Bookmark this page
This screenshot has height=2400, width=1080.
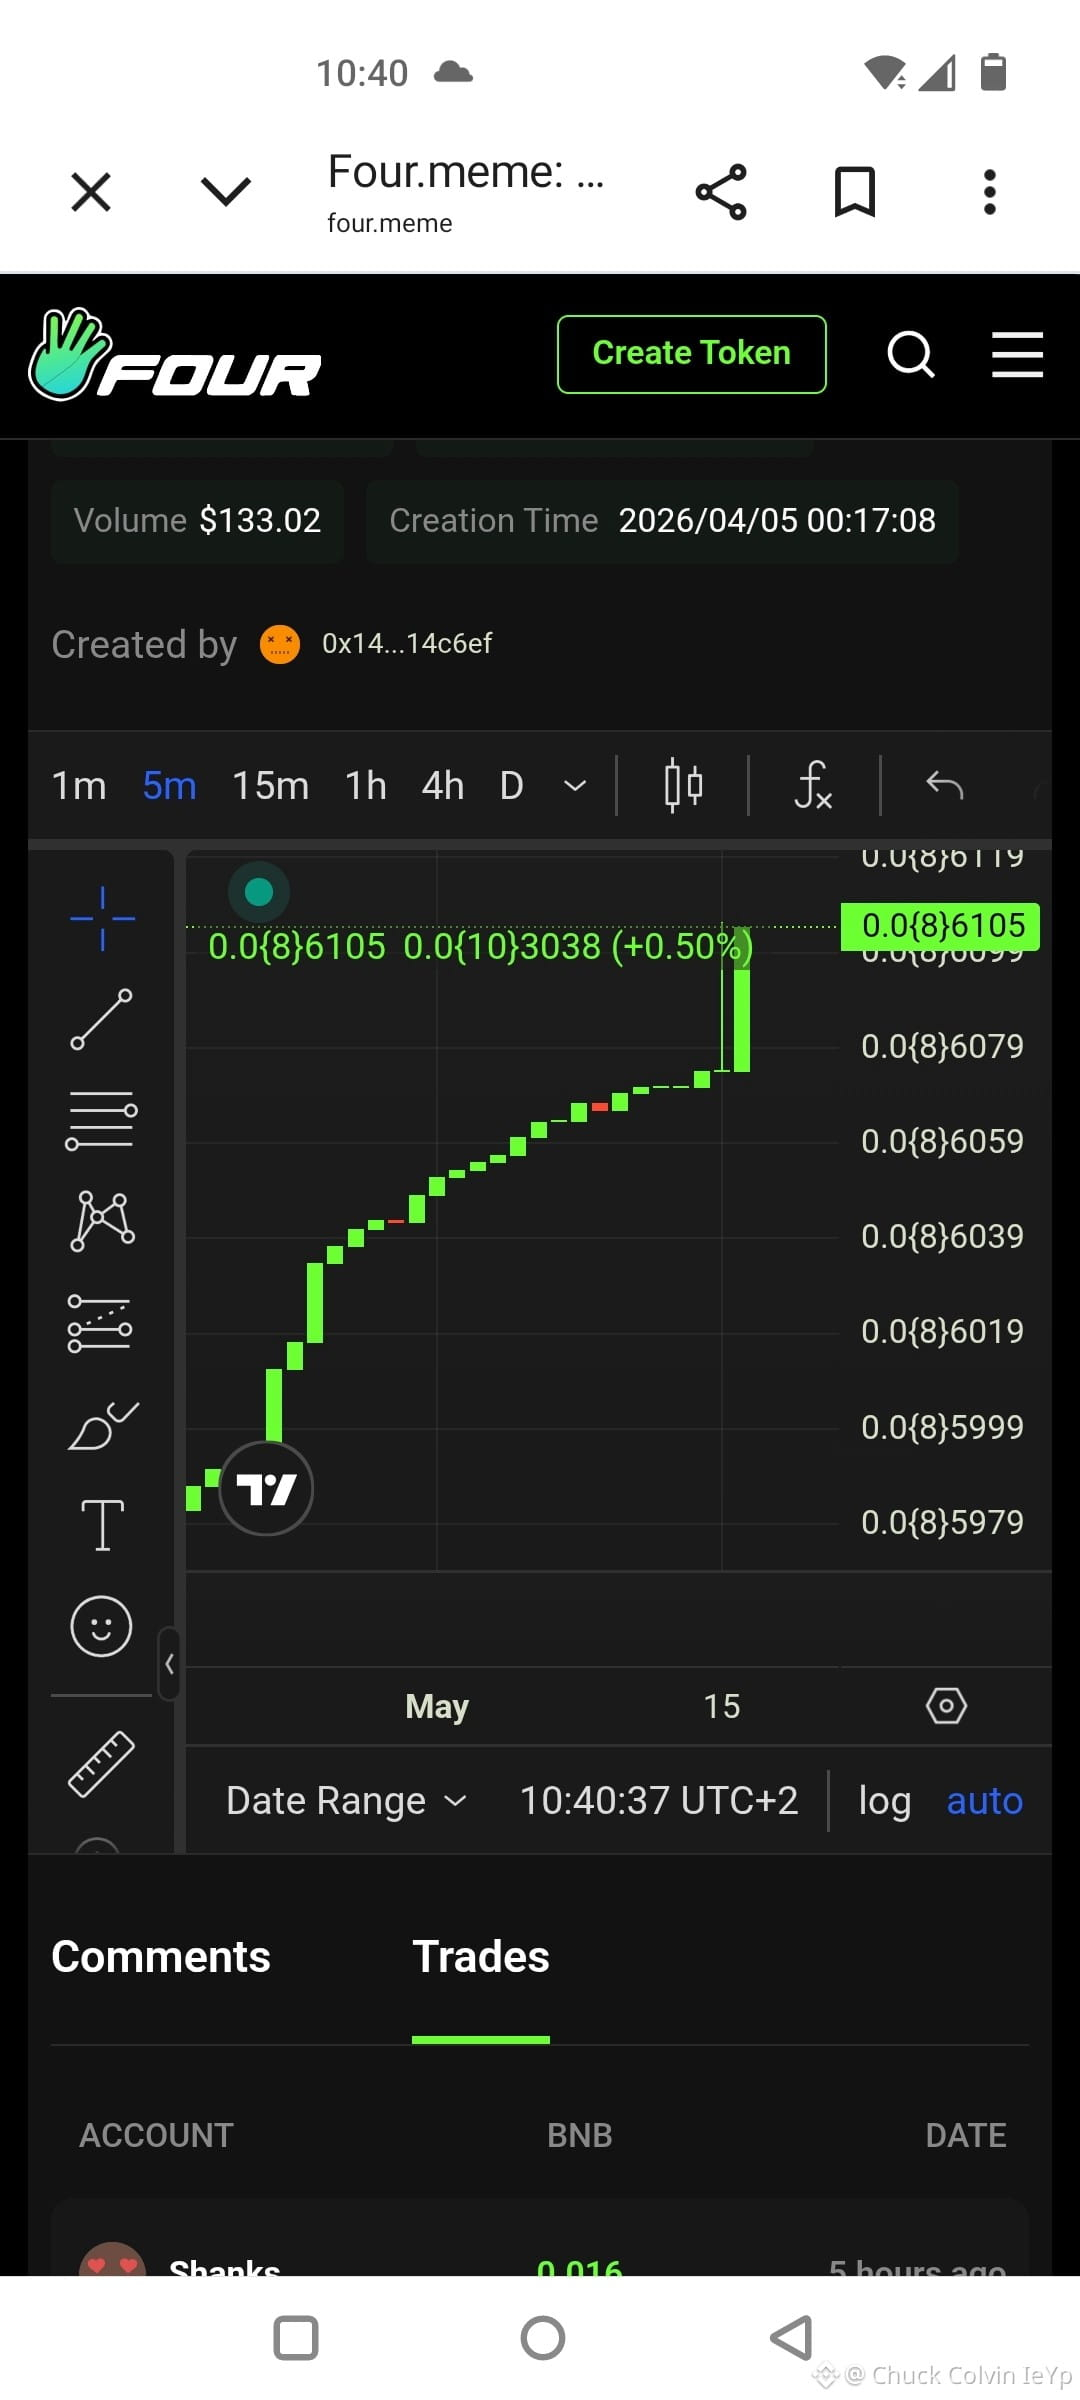pos(855,192)
